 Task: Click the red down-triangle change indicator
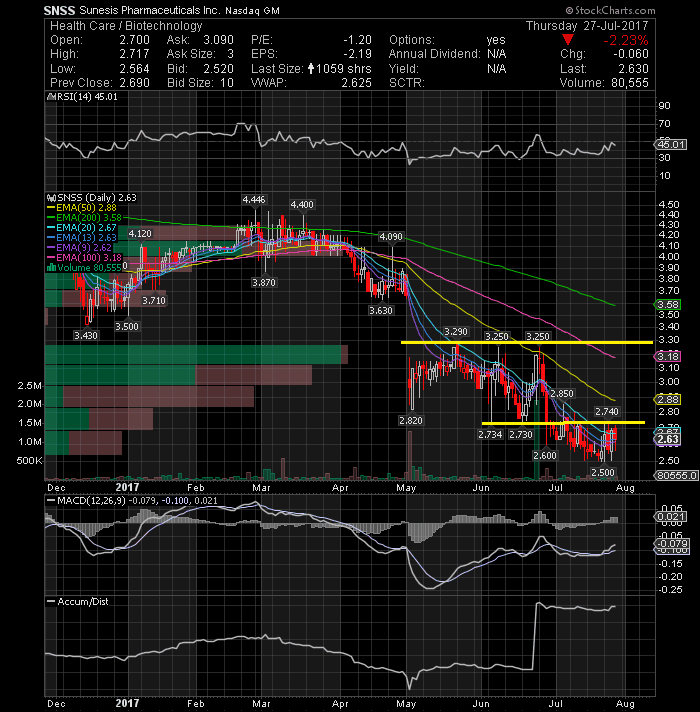[x=567, y=40]
